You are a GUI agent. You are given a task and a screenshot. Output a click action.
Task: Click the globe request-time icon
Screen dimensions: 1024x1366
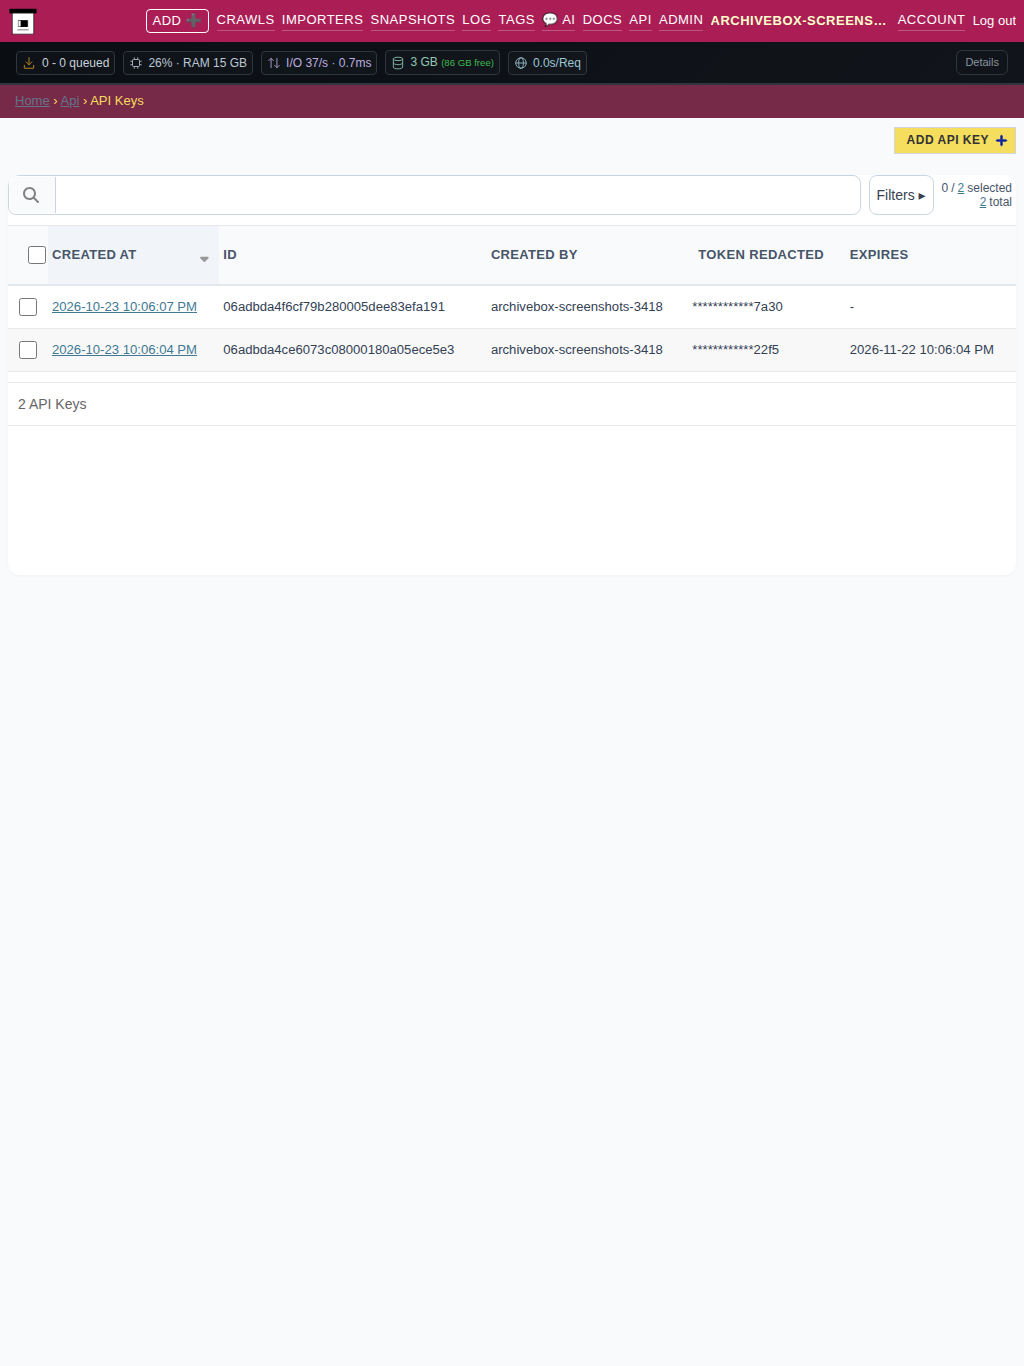point(521,63)
